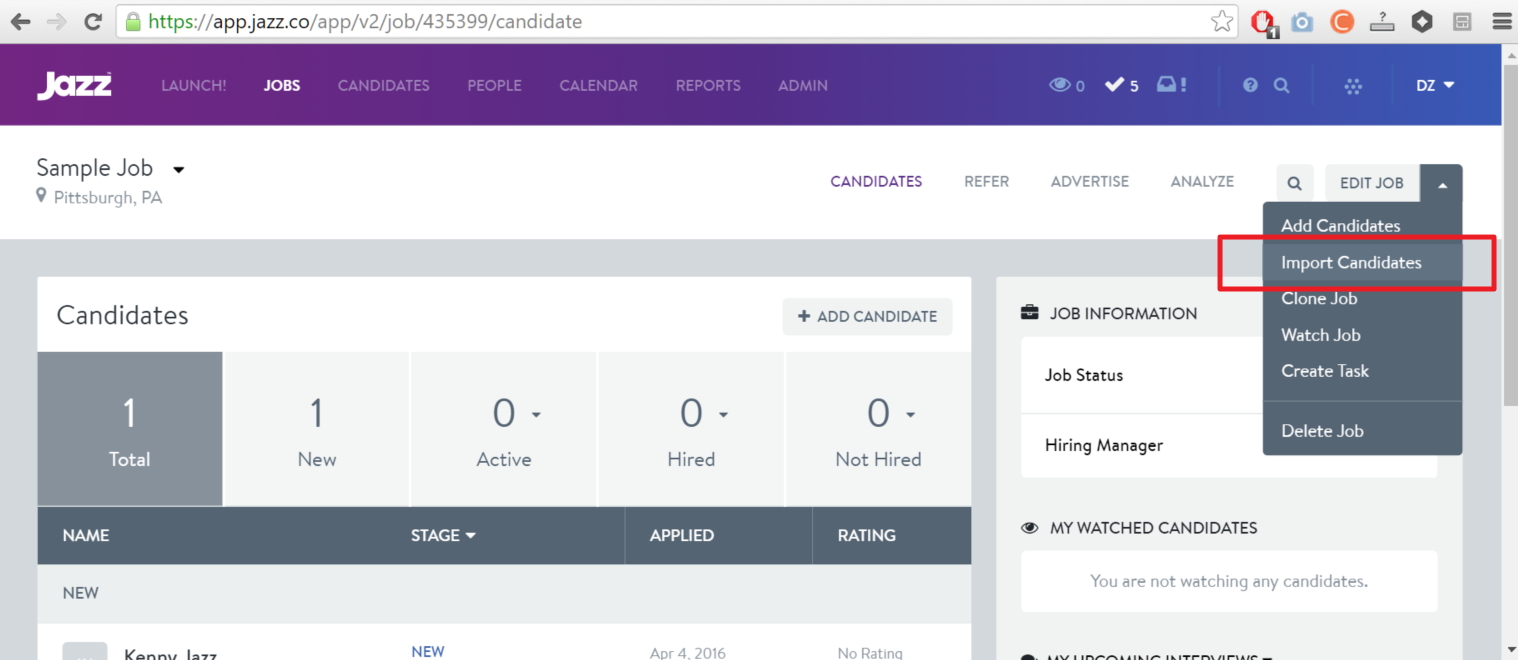The width and height of the screenshot is (1518, 660).
Task: Click the header search magnifier icon
Action: (1281, 86)
